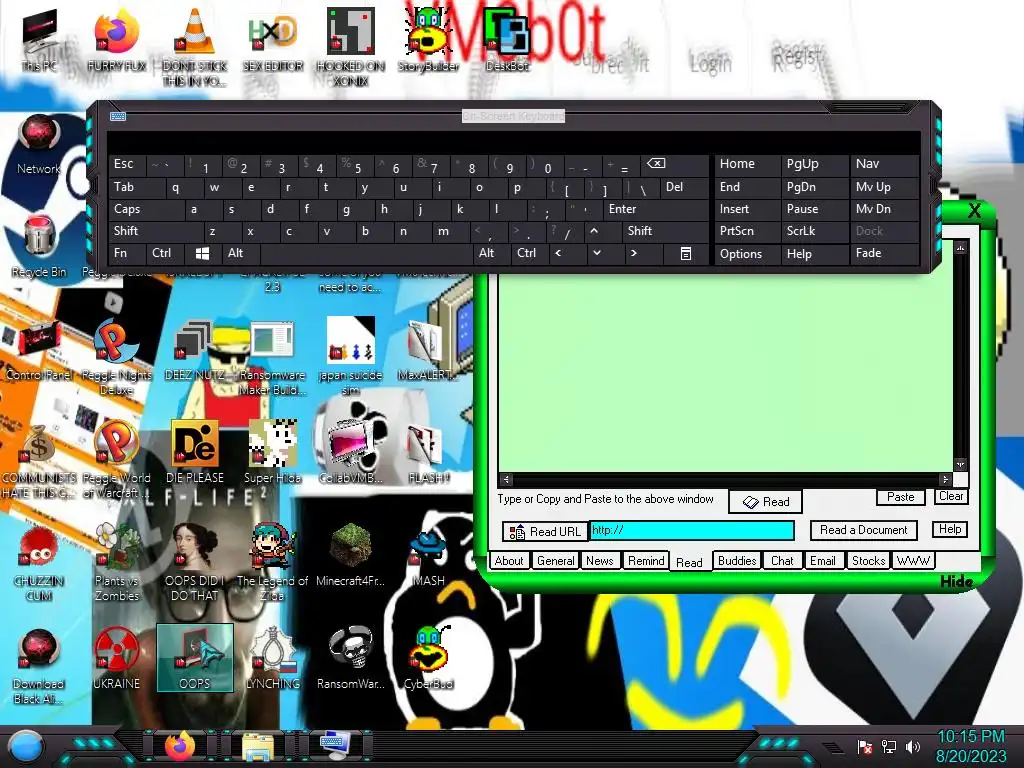Viewport: 1024px width, 768px height.
Task: Click the context menu keyboard key
Action: pyautogui.click(x=686, y=253)
